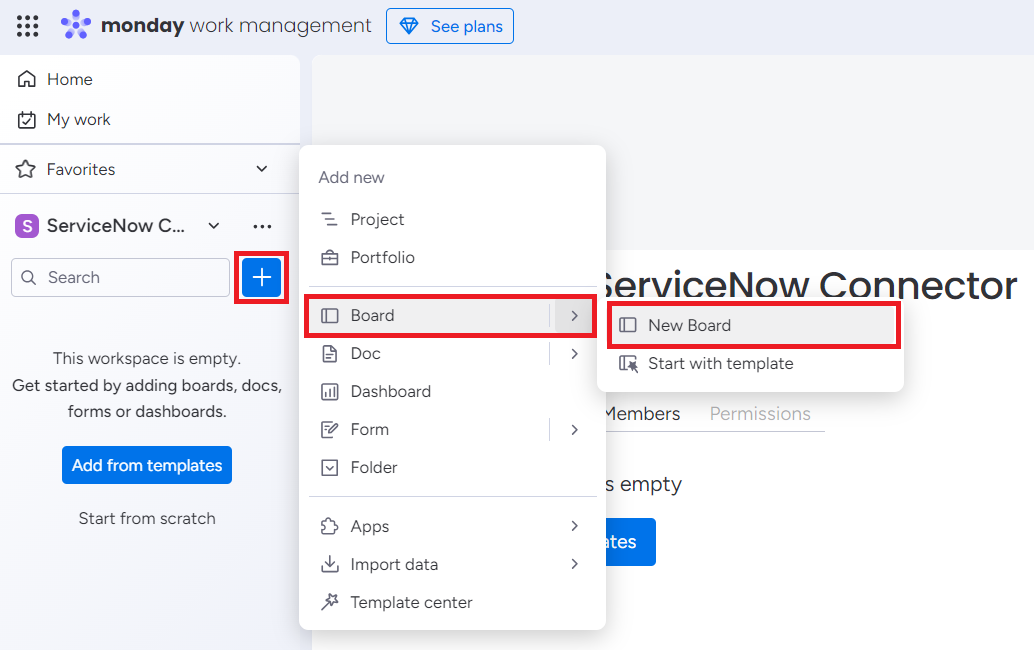Click the Folder icon in the menu
The image size is (1034, 650).
[329, 467]
